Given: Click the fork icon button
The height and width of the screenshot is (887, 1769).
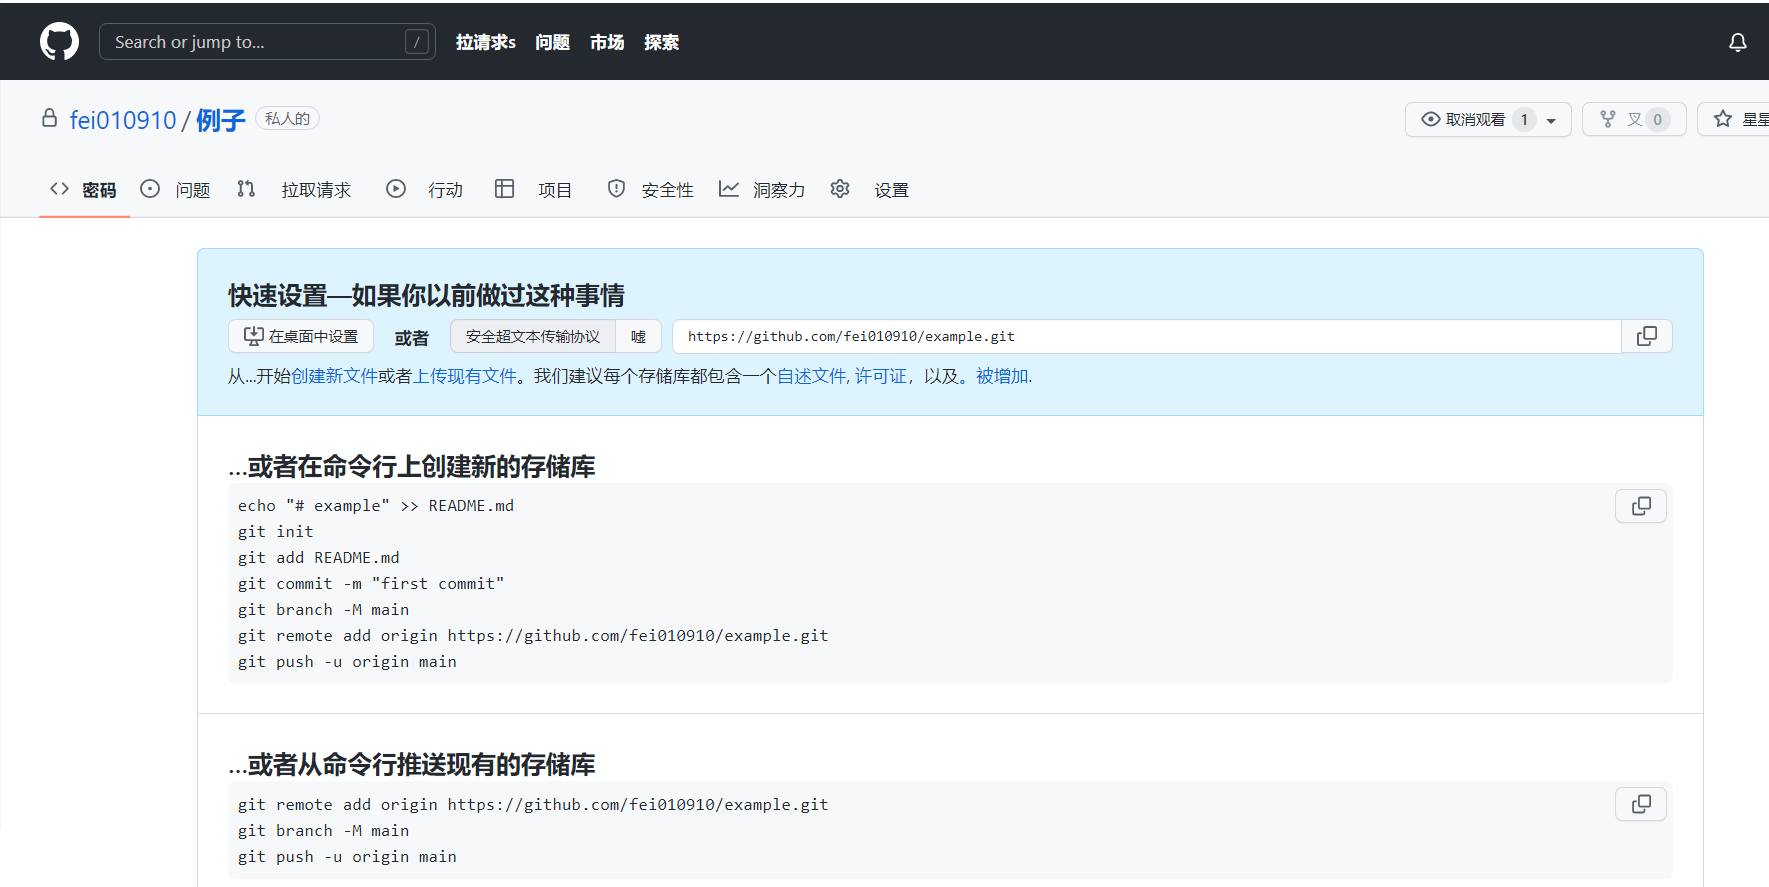Looking at the screenshot, I should (x=1608, y=119).
